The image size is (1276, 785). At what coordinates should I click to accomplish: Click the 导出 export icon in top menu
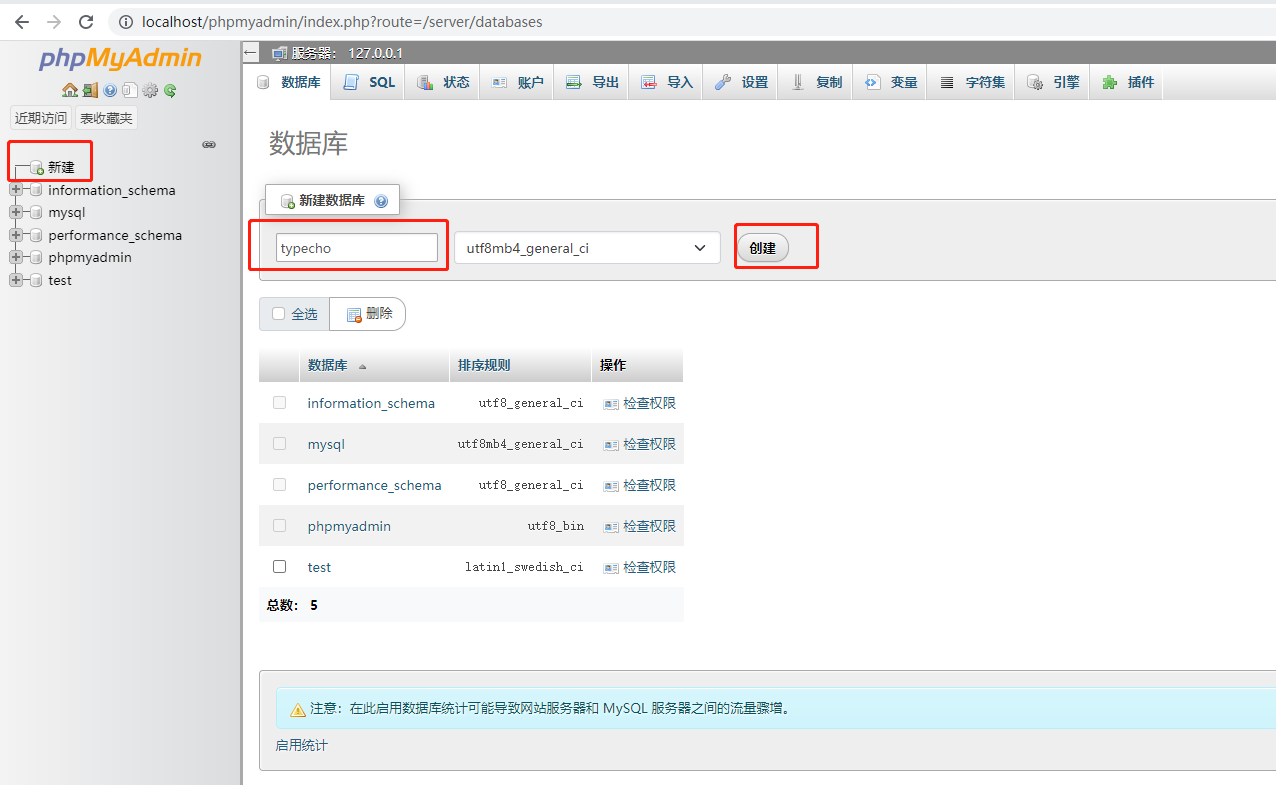pos(573,82)
